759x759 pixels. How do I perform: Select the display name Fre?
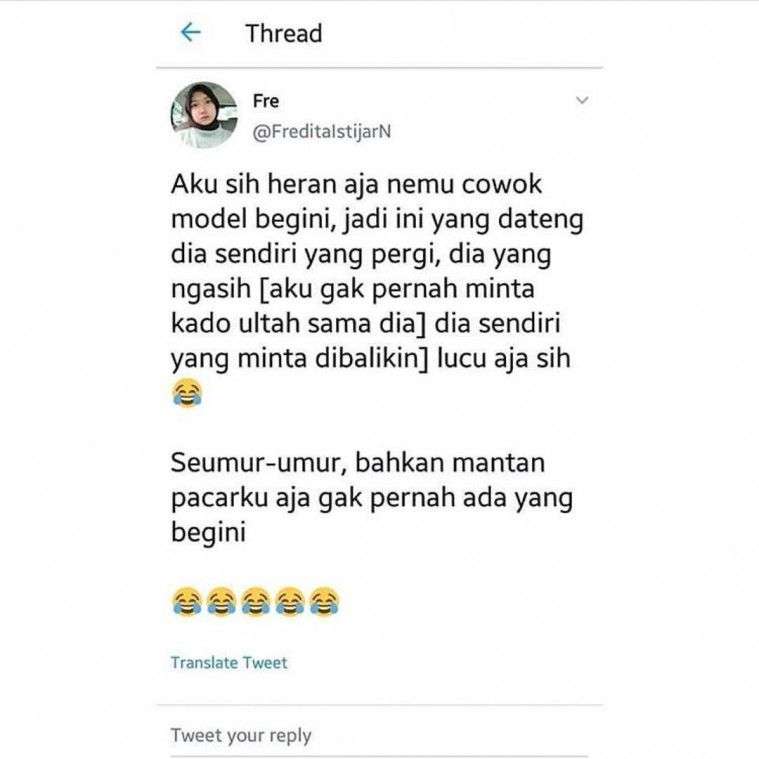coord(266,101)
